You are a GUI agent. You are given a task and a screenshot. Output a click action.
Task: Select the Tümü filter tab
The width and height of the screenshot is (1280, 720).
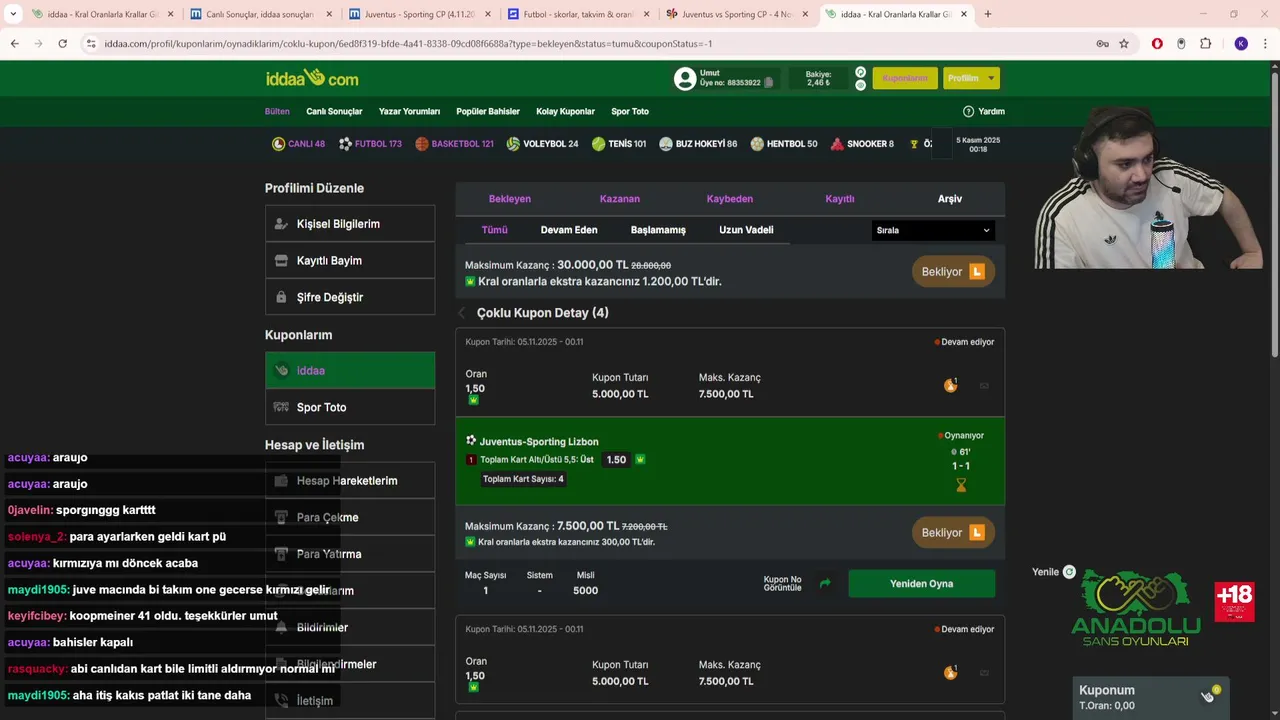(495, 230)
